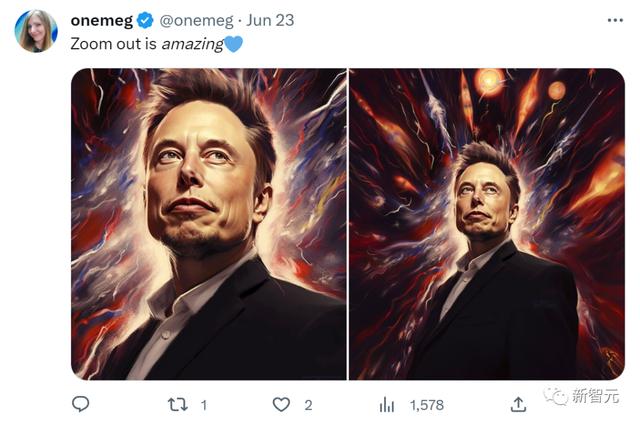The width and height of the screenshot is (640, 424).
Task: Reply to the onemeg tweet
Action: [81, 405]
